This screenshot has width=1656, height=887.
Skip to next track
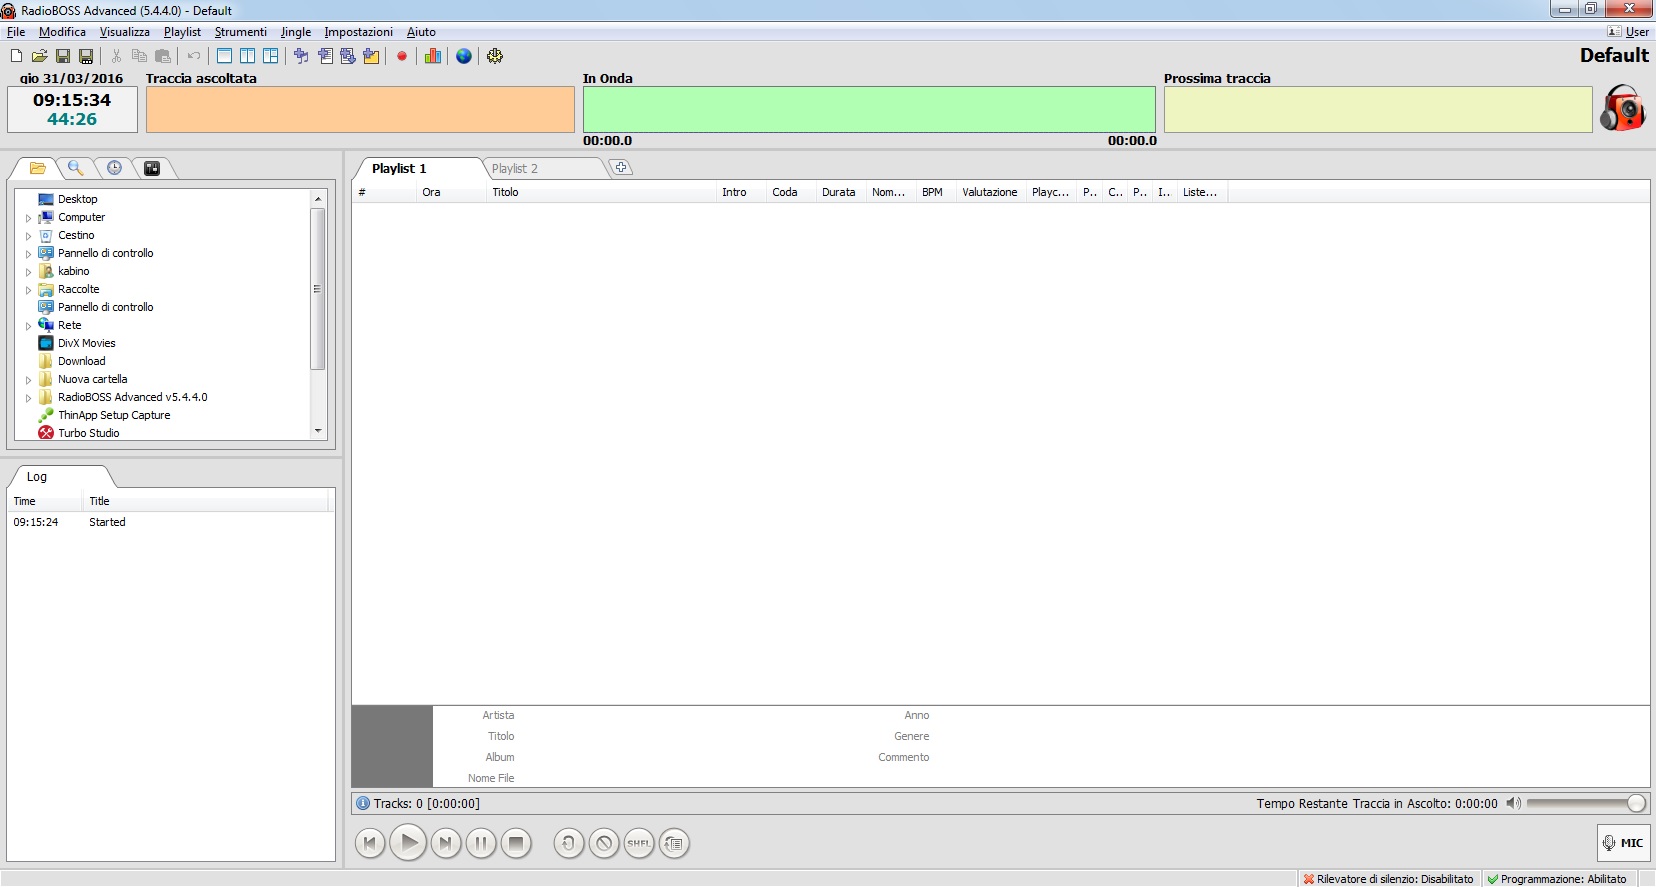point(446,843)
